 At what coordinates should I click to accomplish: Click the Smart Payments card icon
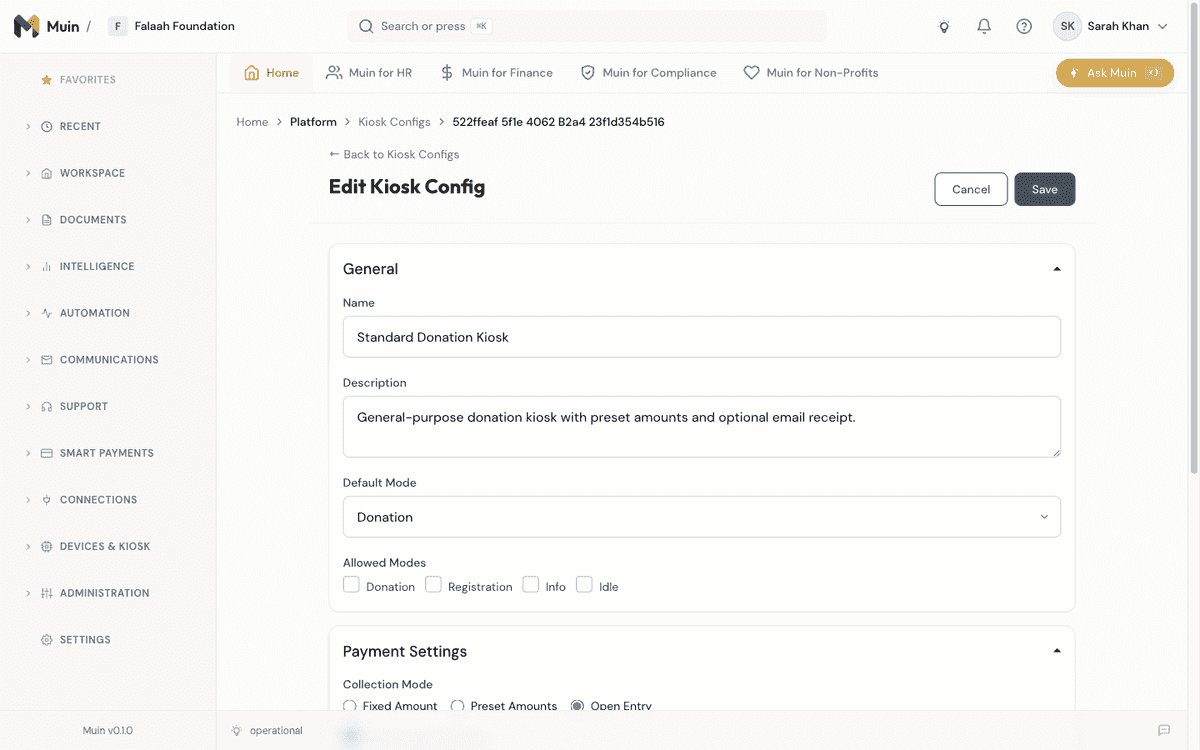[x=46, y=453]
